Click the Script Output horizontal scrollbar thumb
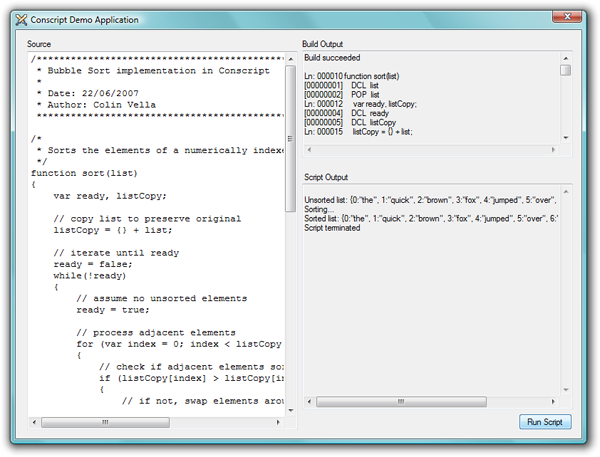The height and width of the screenshot is (457, 600). (401, 402)
